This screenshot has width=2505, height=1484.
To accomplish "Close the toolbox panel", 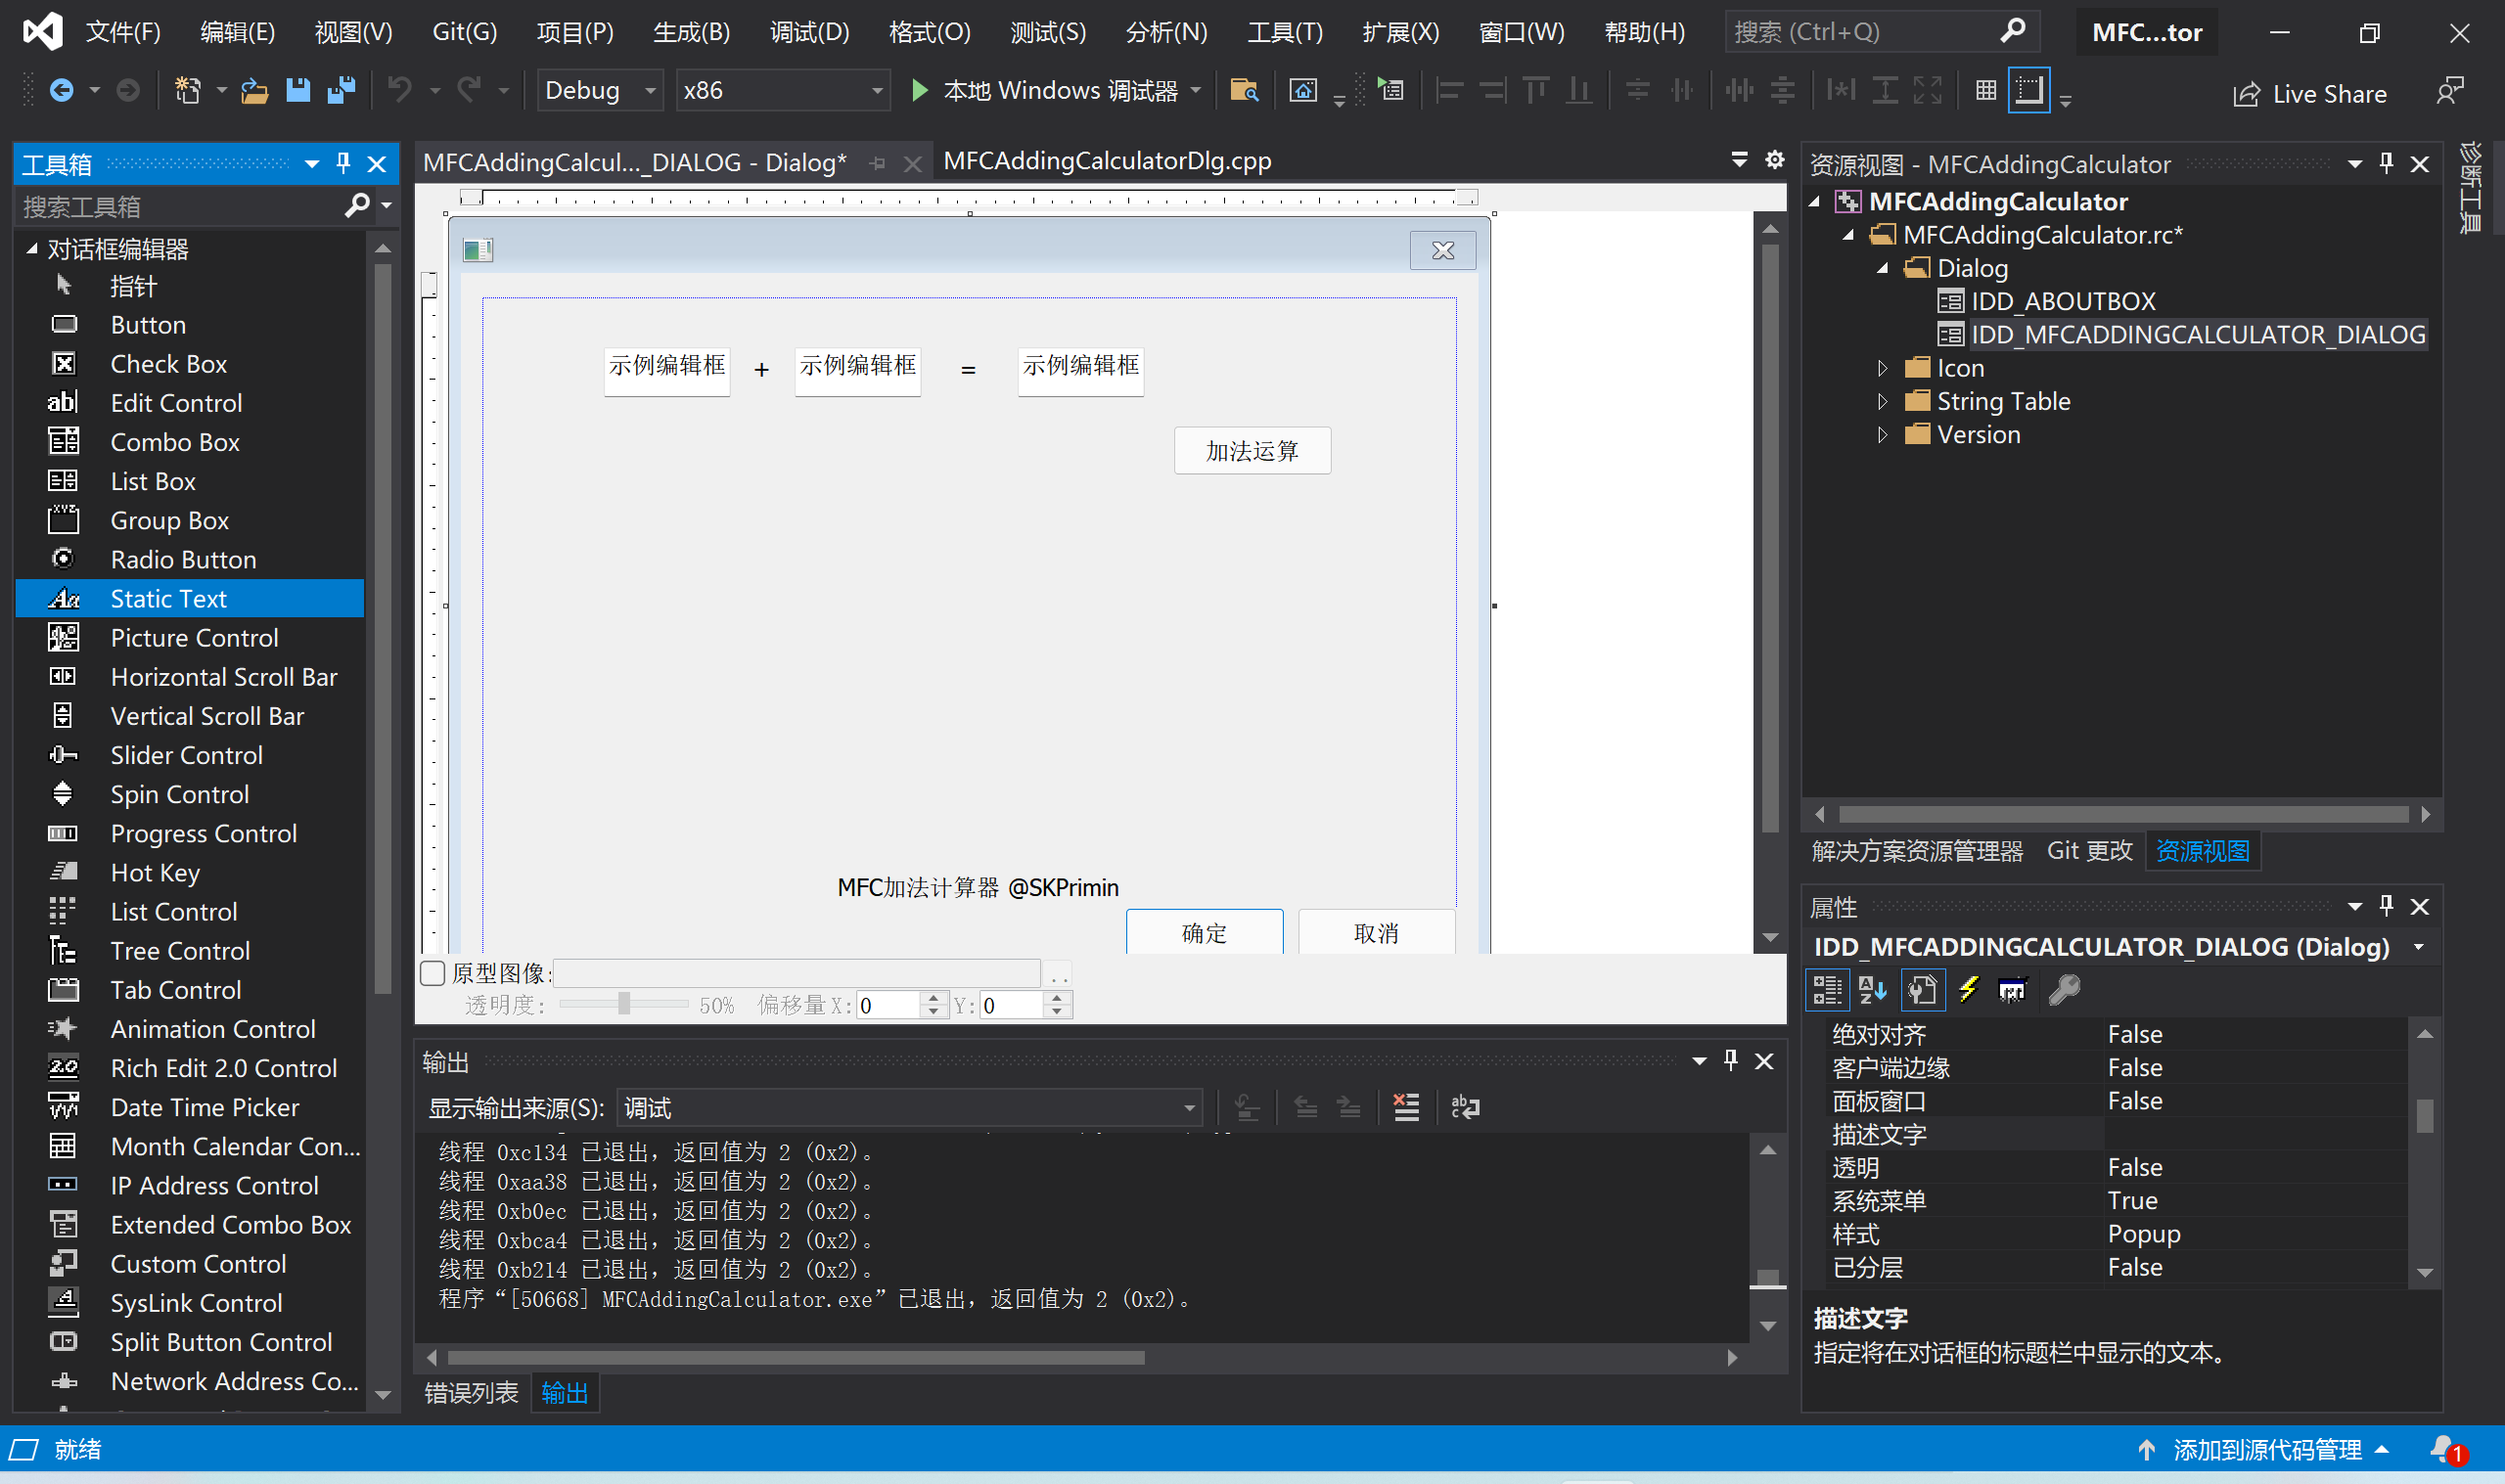I will coord(377,163).
